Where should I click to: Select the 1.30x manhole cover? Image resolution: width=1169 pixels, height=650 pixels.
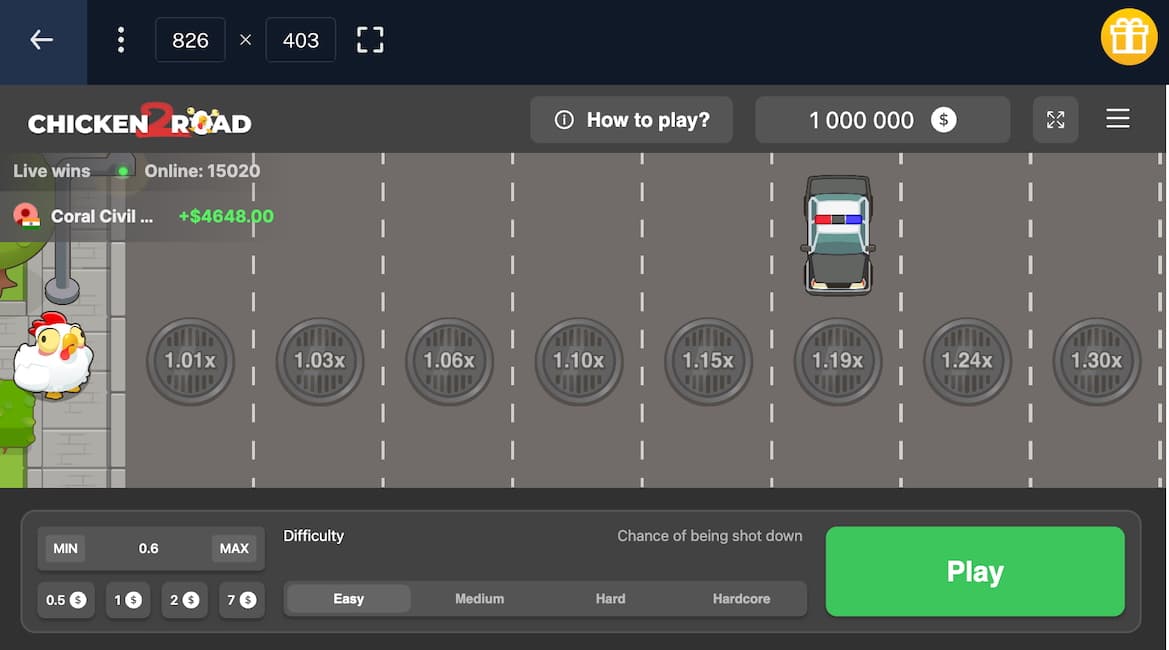(x=1096, y=361)
